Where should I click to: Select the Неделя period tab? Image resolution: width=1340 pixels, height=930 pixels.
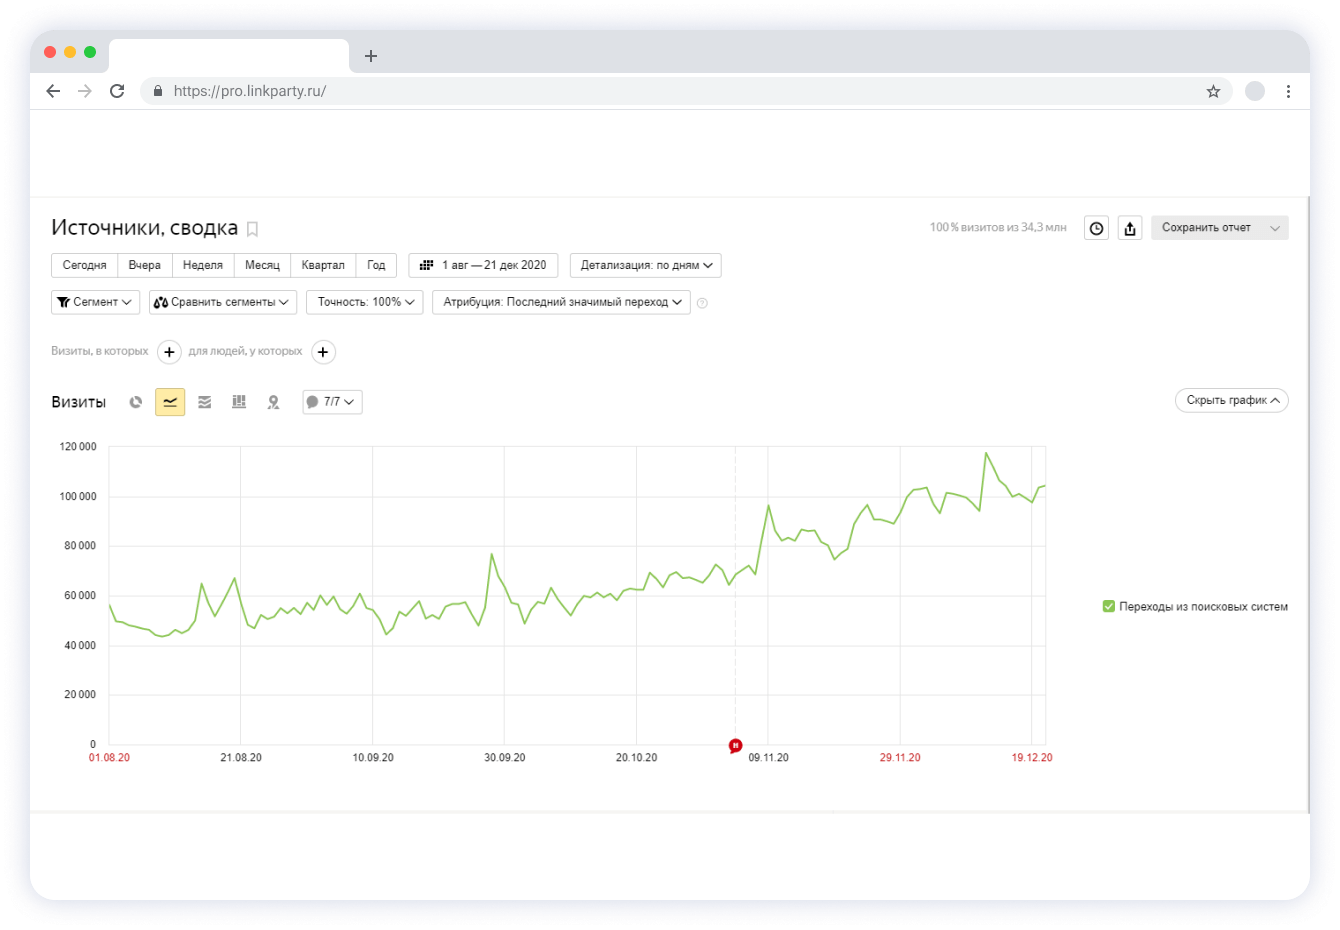click(203, 265)
